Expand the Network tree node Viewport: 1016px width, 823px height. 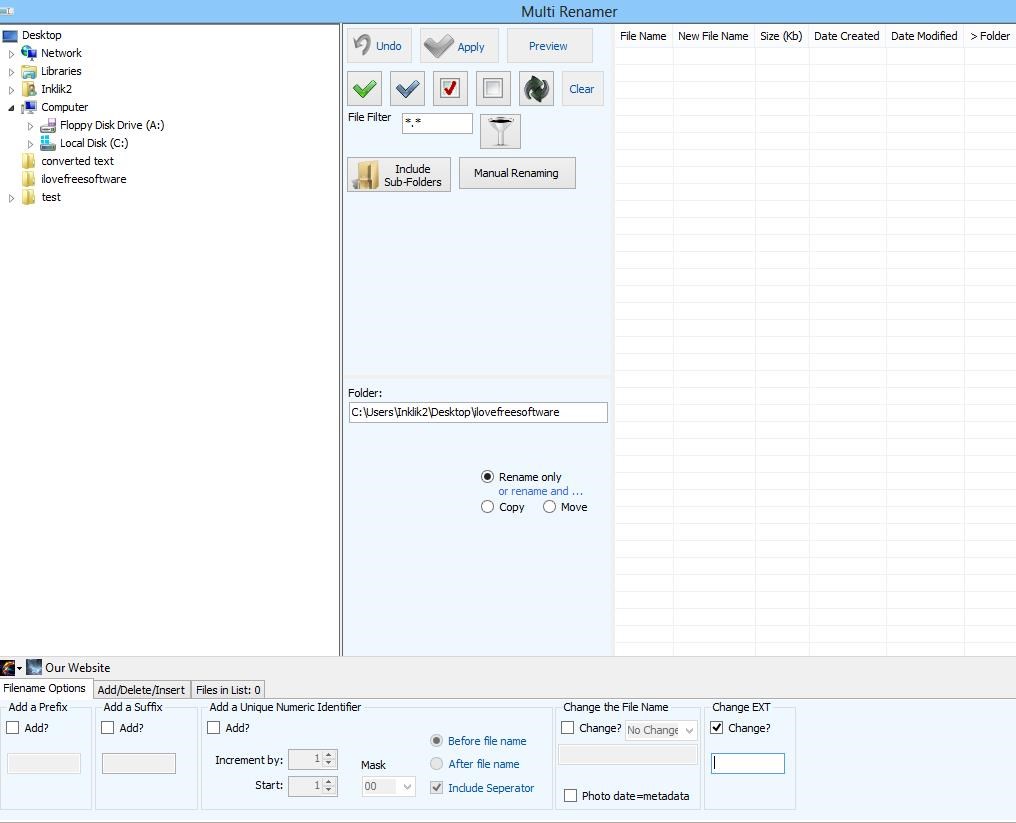[11, 54]
